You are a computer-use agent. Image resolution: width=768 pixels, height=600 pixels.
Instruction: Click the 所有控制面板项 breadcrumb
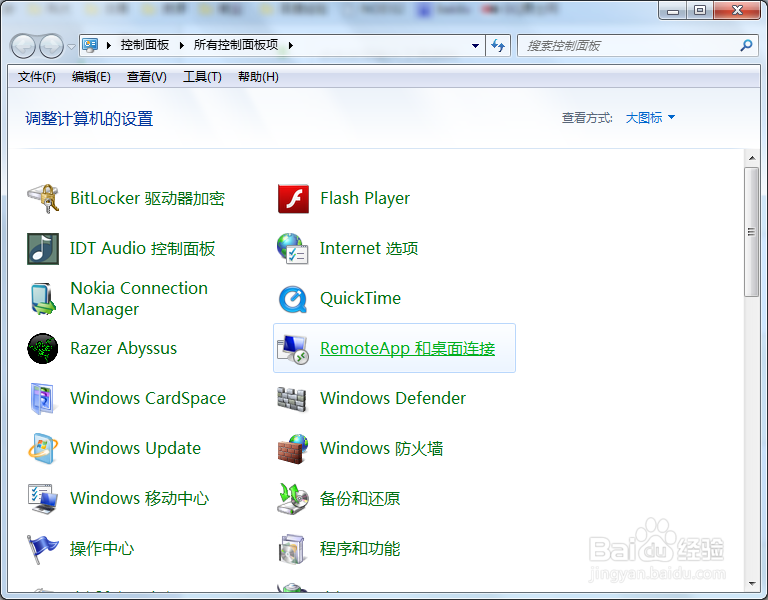(x=236, y=45)
